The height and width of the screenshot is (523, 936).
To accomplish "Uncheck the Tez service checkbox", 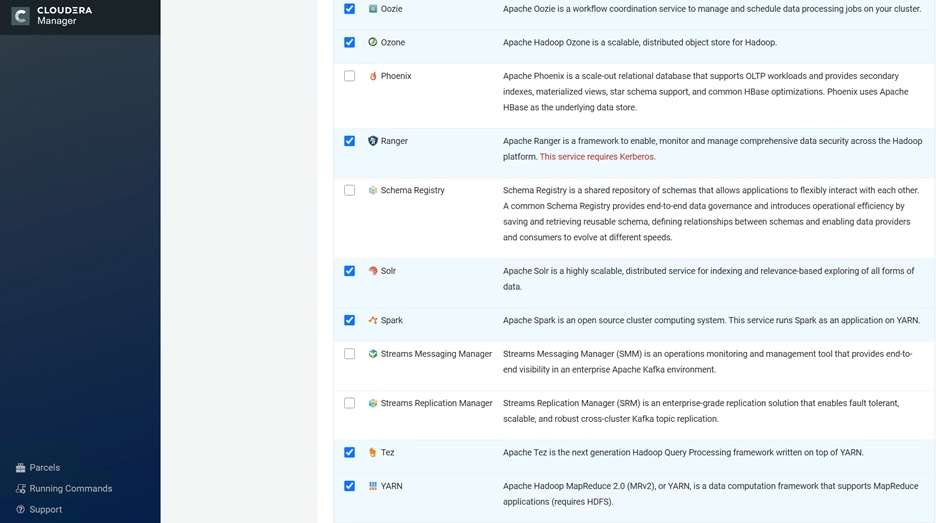I will 349,453.
